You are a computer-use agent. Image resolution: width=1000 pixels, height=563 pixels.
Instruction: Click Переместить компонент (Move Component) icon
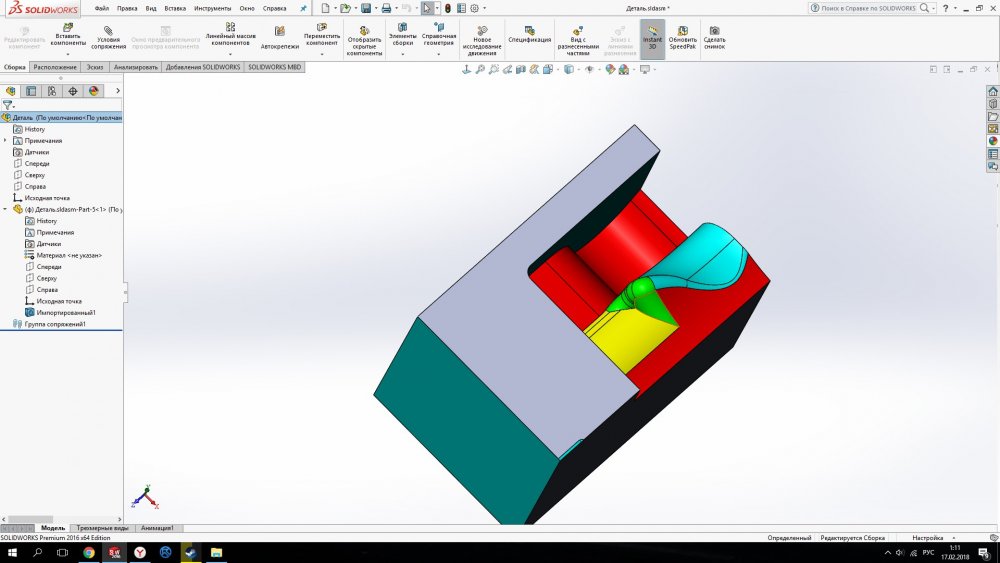pyautogui.click(x=321, y=27)
